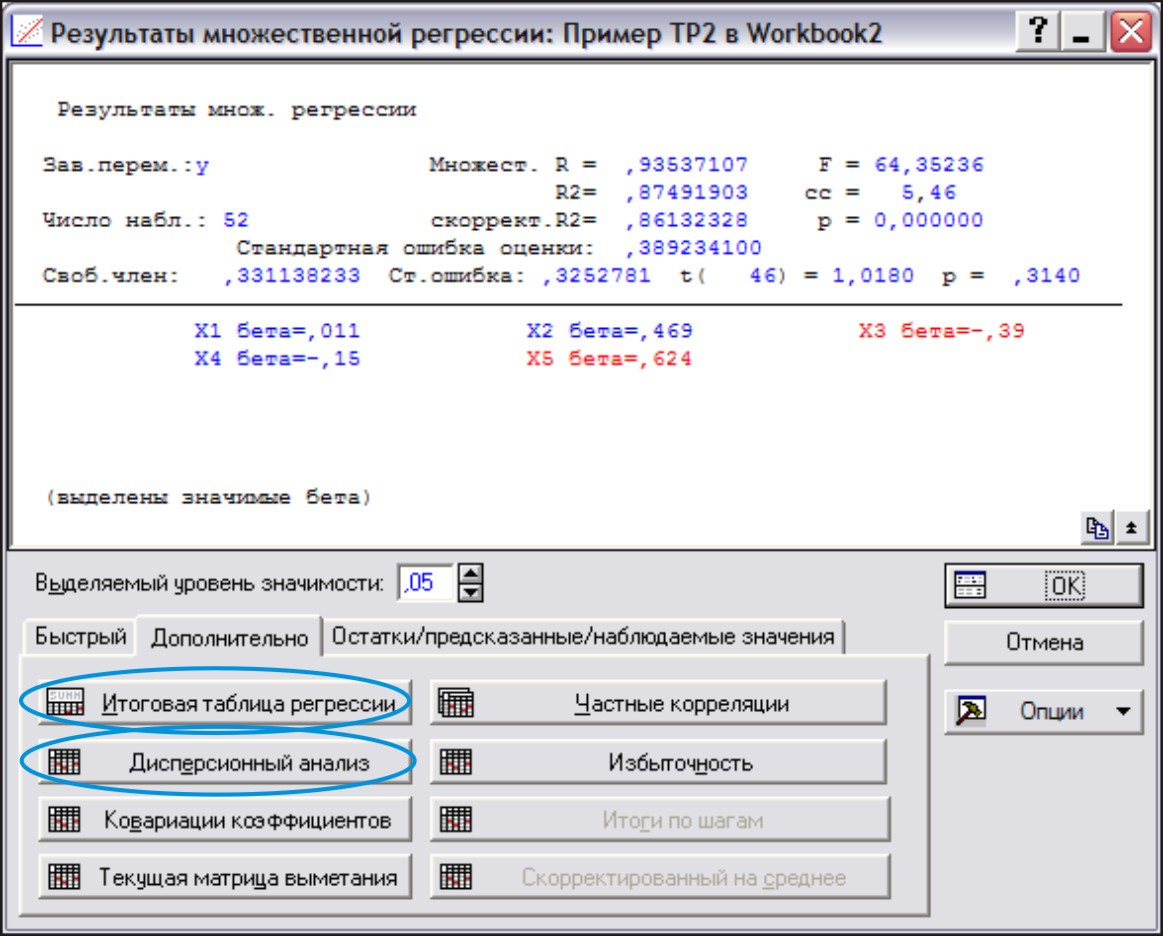Click the note (выделены значимые бета)
The image size is (1163, 936).
208,497
